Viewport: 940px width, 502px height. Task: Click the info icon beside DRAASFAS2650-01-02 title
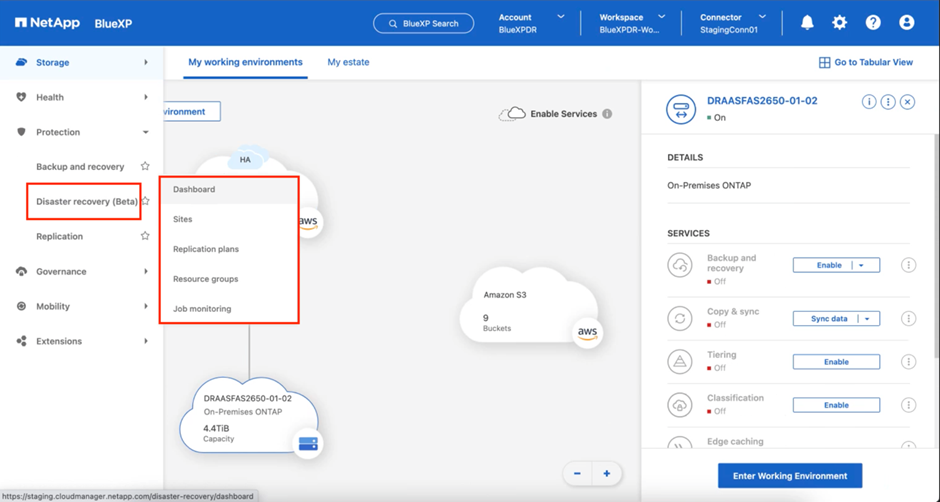coord(869,102)
